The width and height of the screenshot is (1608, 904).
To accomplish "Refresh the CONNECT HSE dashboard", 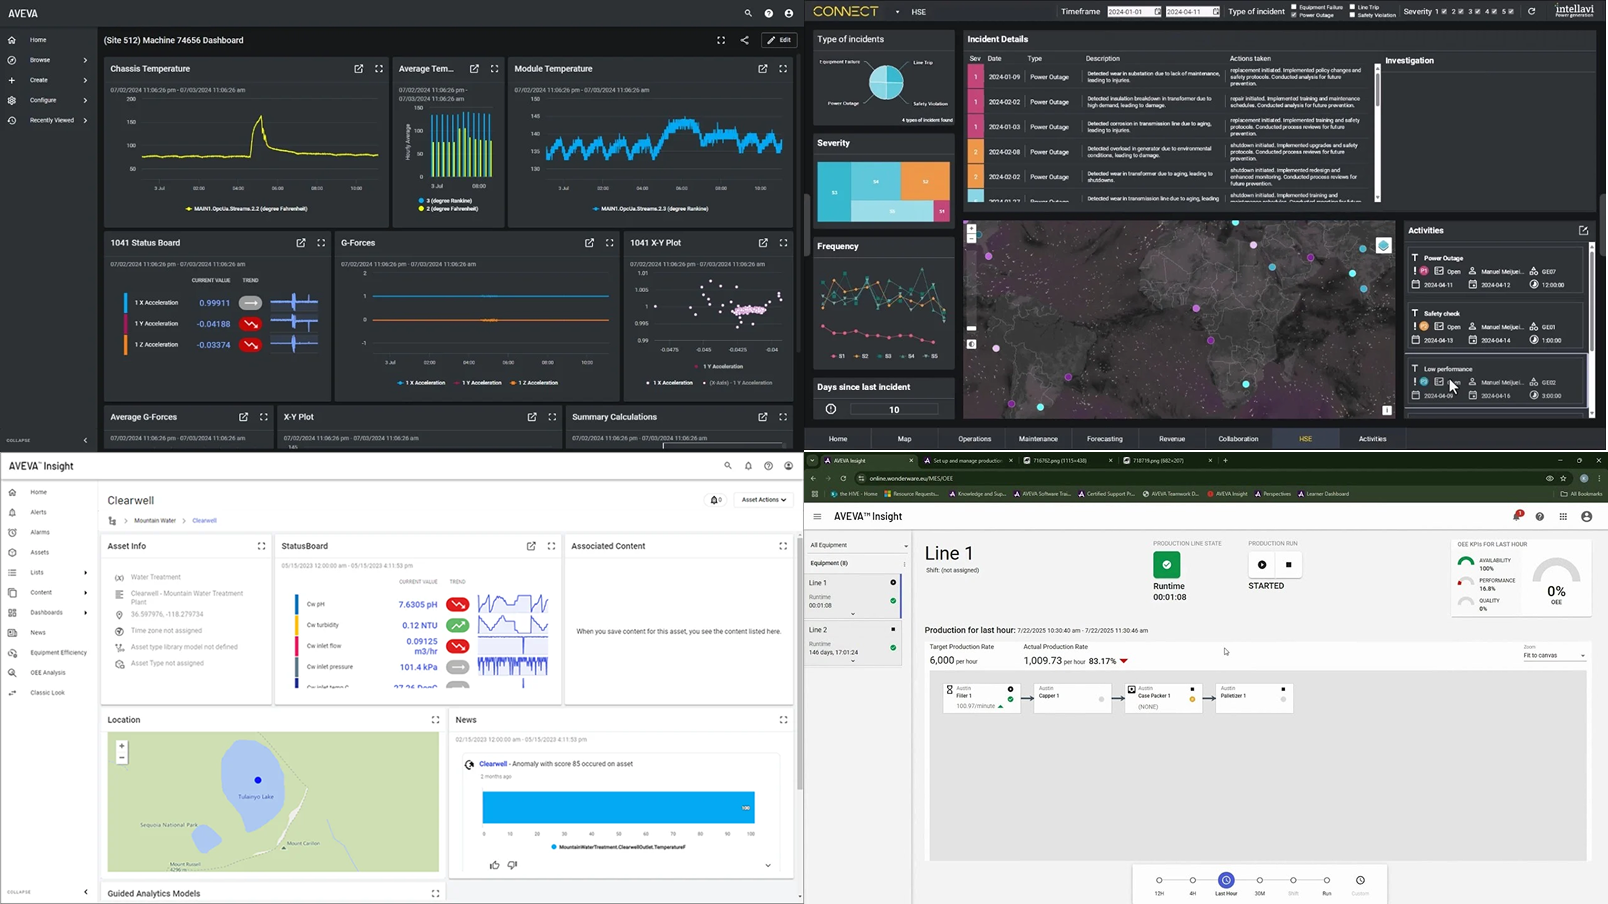I will [1531, 11].
